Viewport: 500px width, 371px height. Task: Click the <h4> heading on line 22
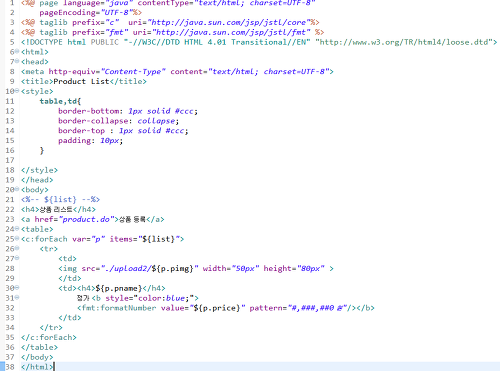[x=58, y=209]
